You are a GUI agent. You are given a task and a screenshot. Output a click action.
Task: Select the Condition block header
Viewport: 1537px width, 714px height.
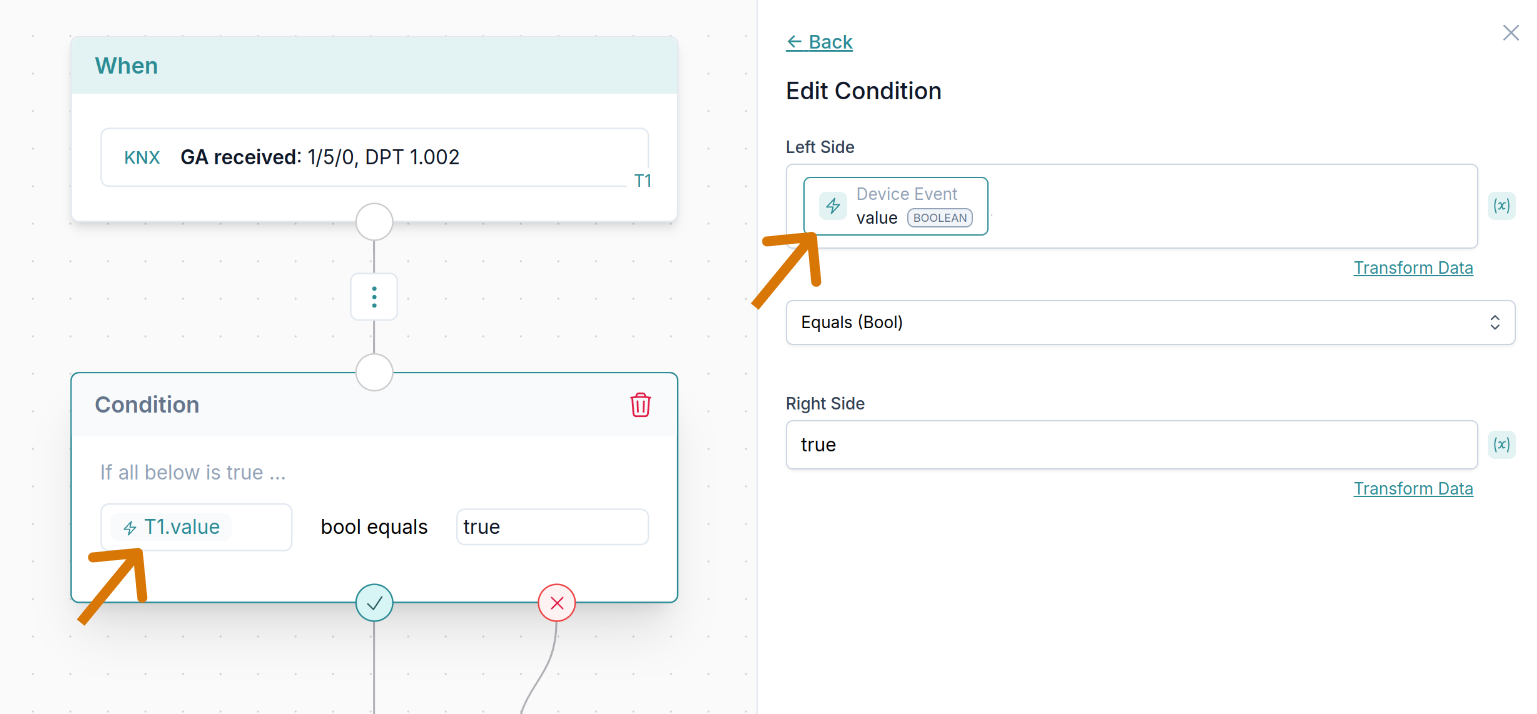point(300,405)
